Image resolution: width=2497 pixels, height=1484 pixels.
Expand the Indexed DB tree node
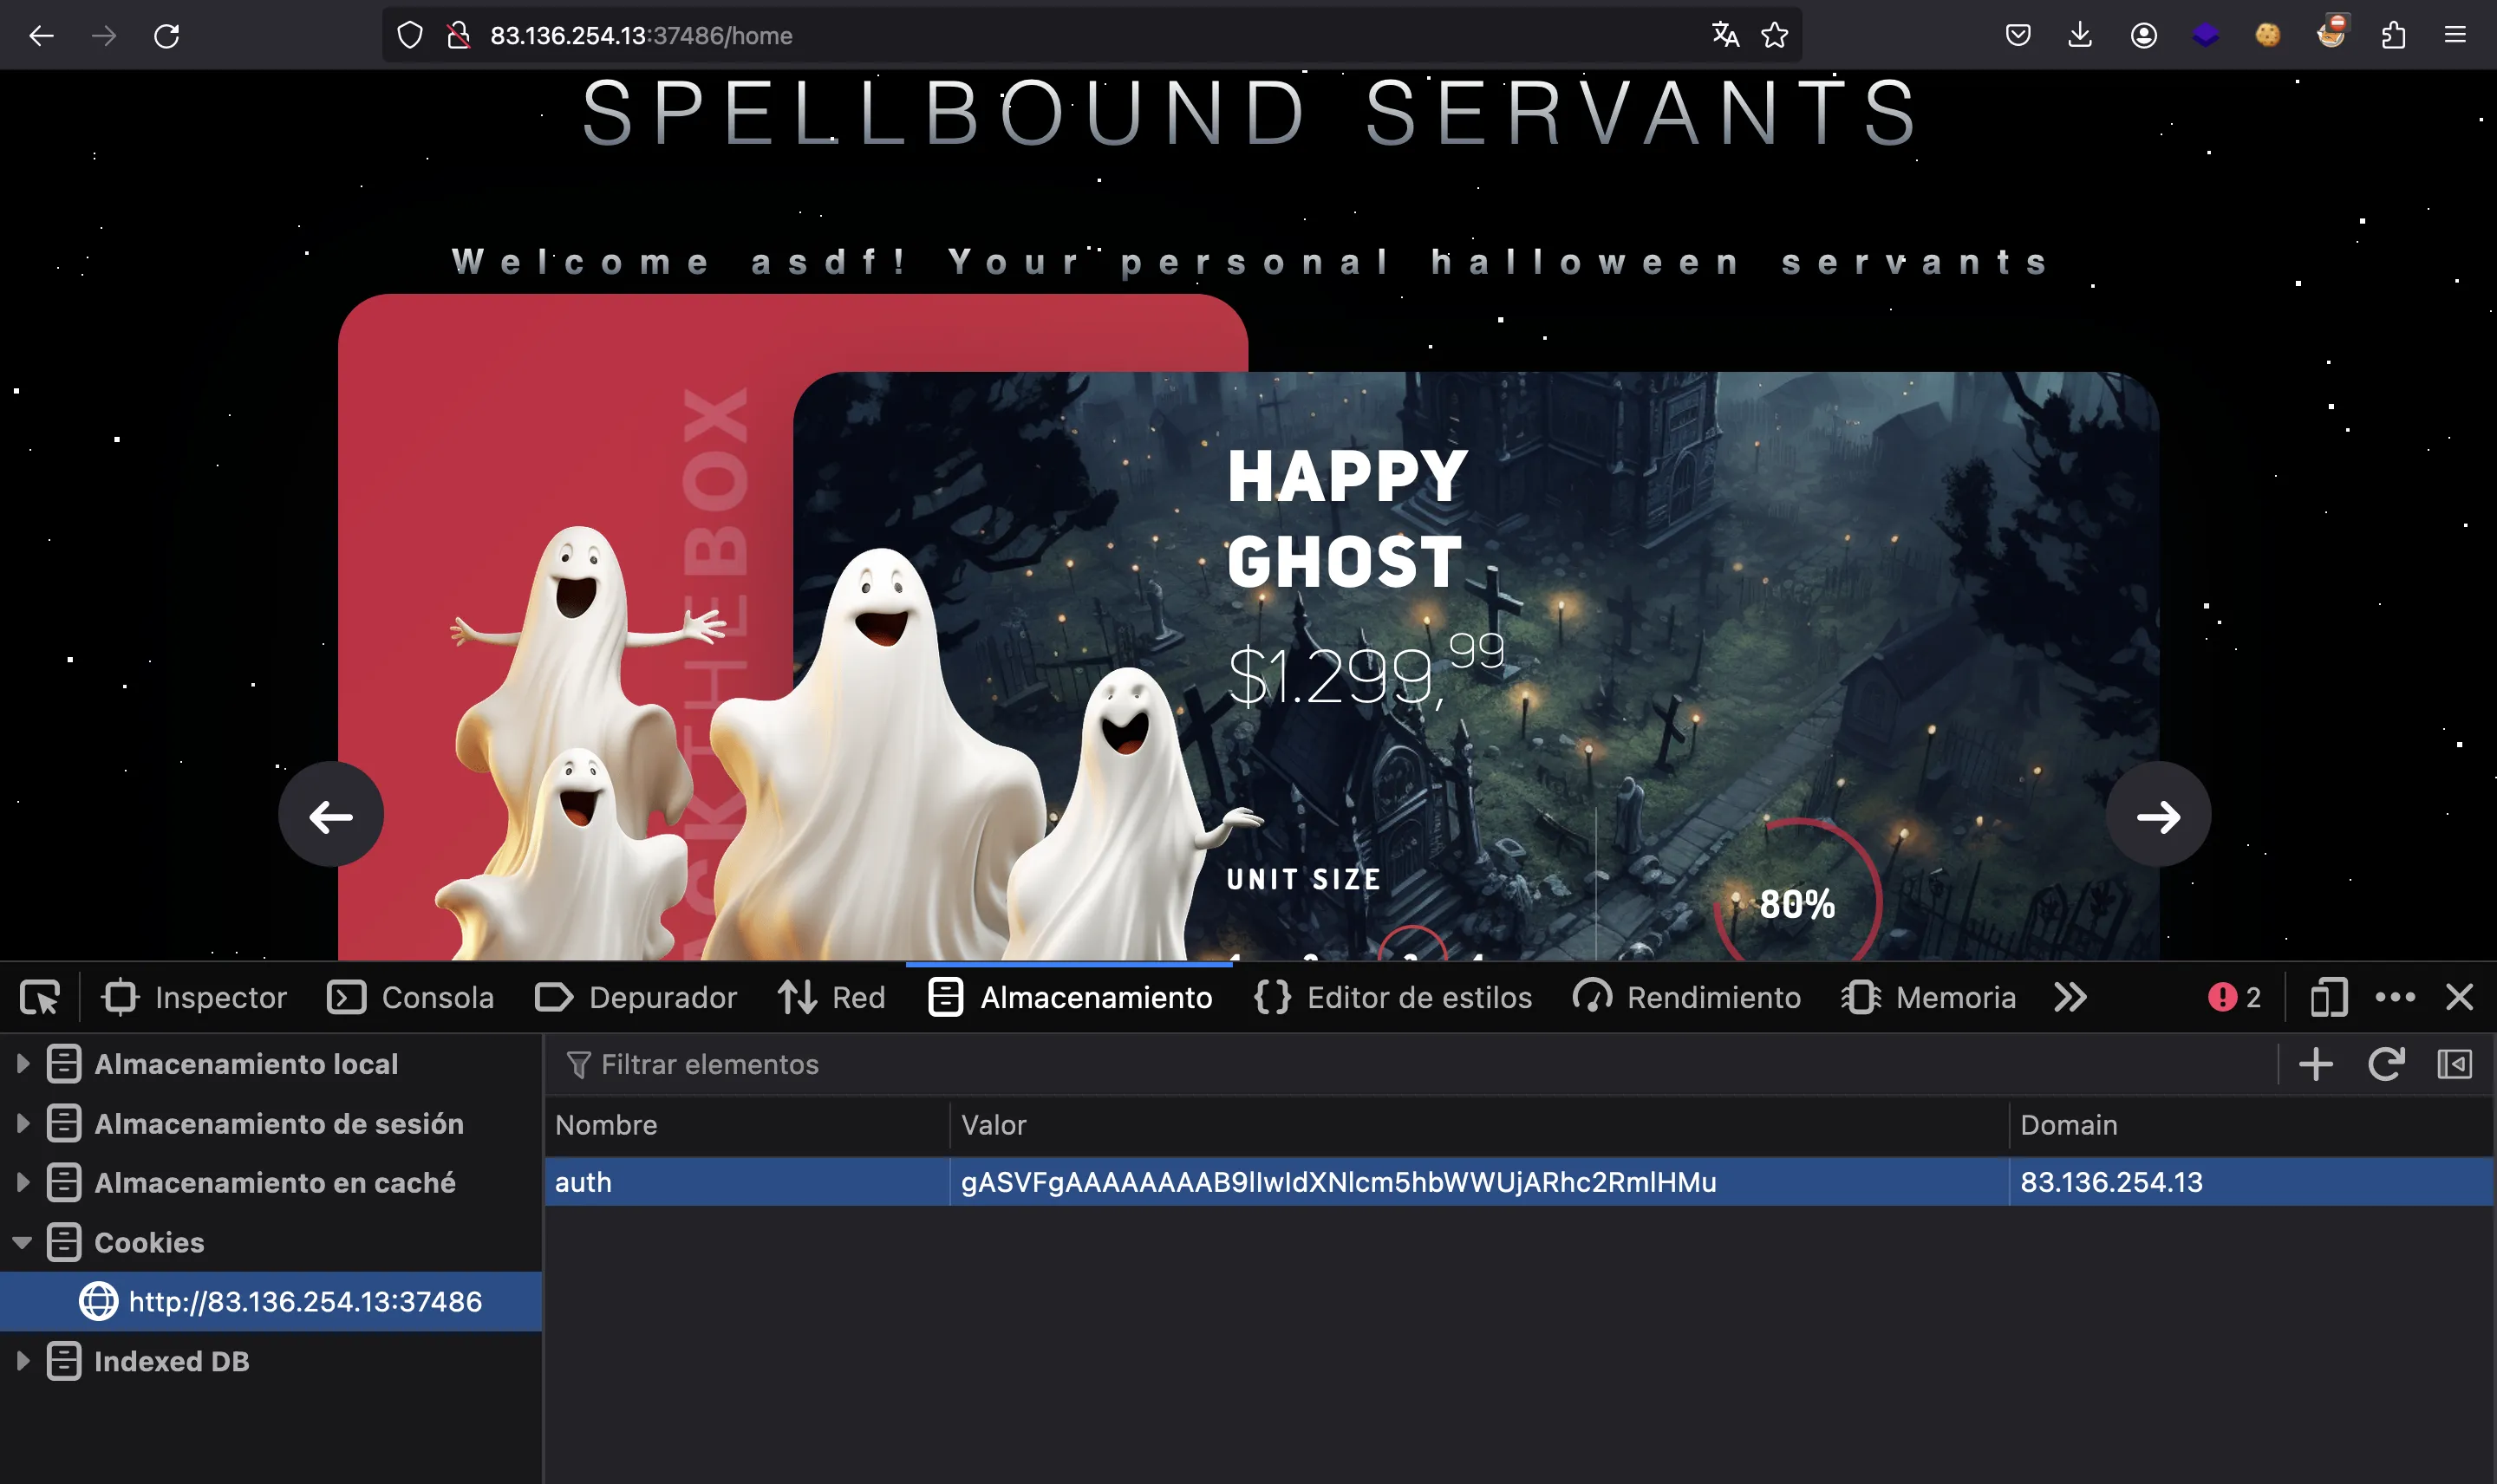[22, 1361]
